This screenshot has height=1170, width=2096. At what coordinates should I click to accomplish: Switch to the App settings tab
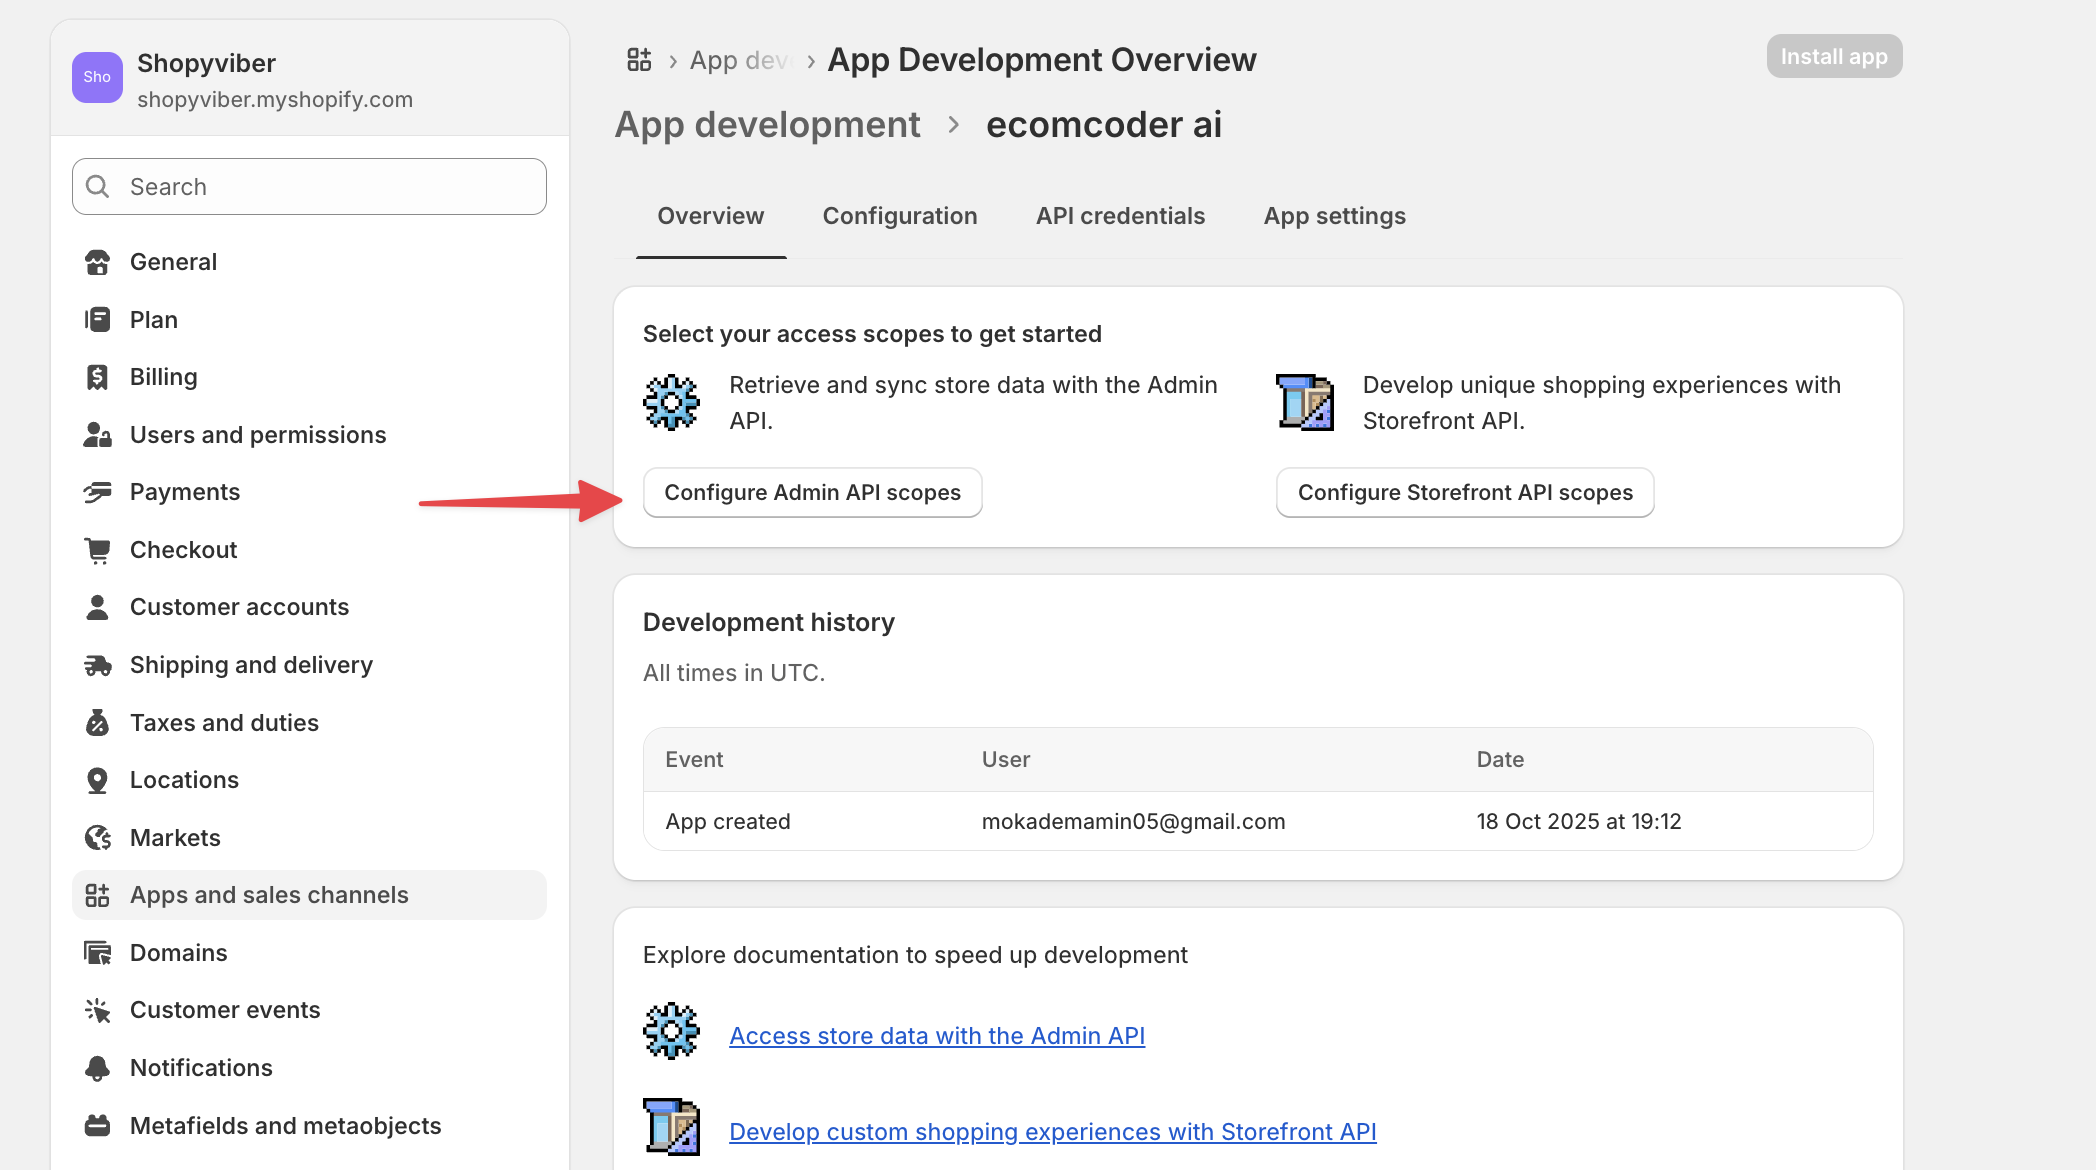[1334, 216]
